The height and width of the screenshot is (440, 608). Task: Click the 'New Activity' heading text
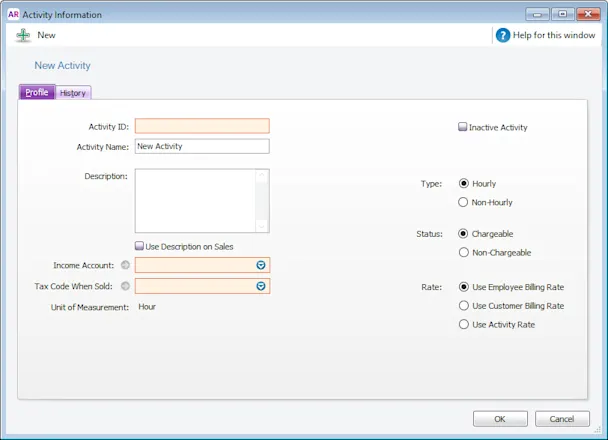coord(62,66)
